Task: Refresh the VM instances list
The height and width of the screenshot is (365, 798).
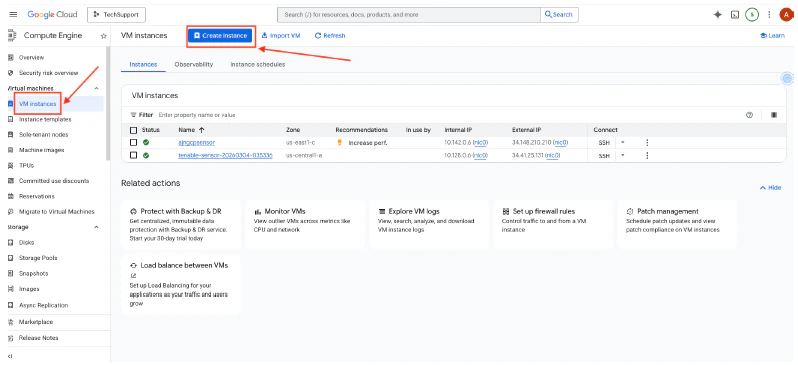Action: click(330, 36)
